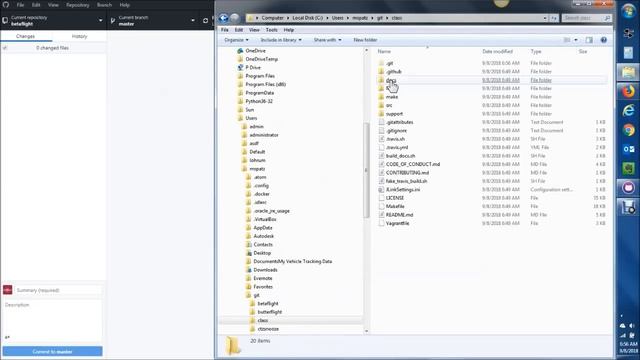
Task: Click the fetch origin sync icon
Action: 205,20
